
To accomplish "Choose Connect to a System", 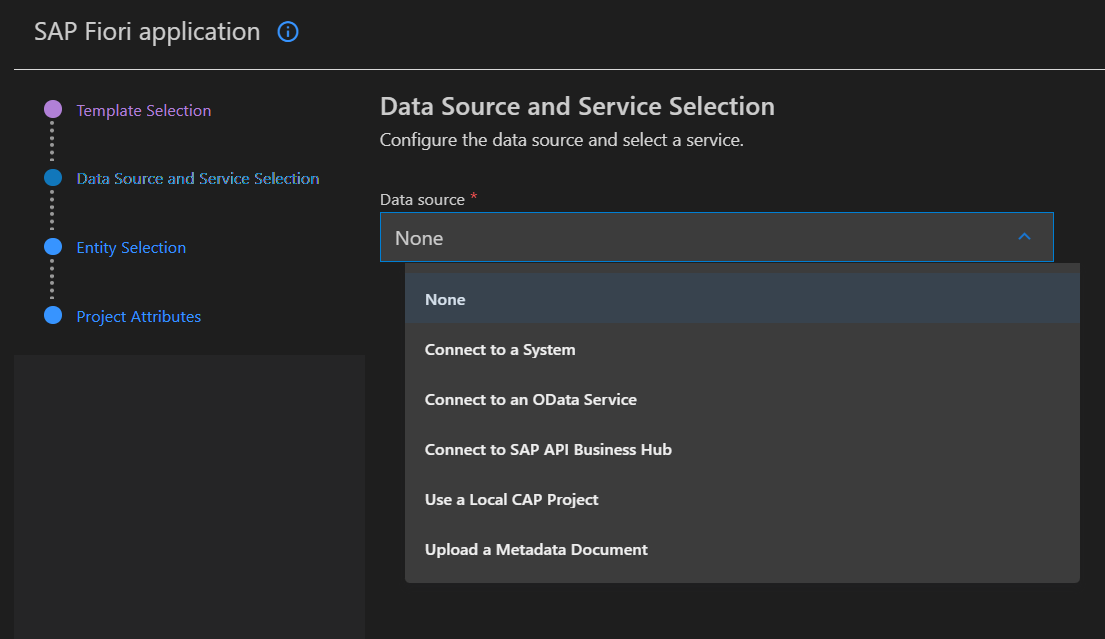I will (x=500, y=349).
